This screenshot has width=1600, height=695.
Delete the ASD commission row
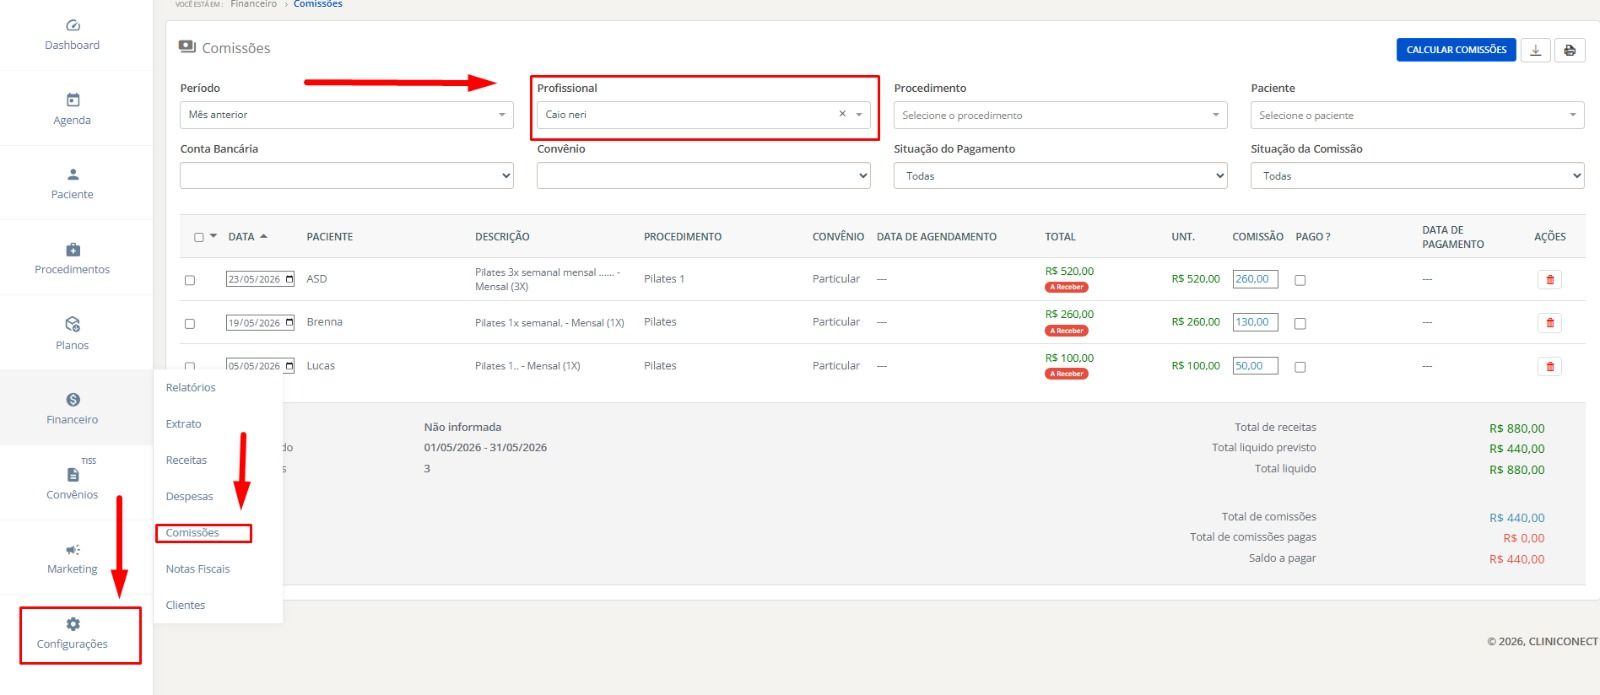pyautogui.click(x=1550, y=280)
